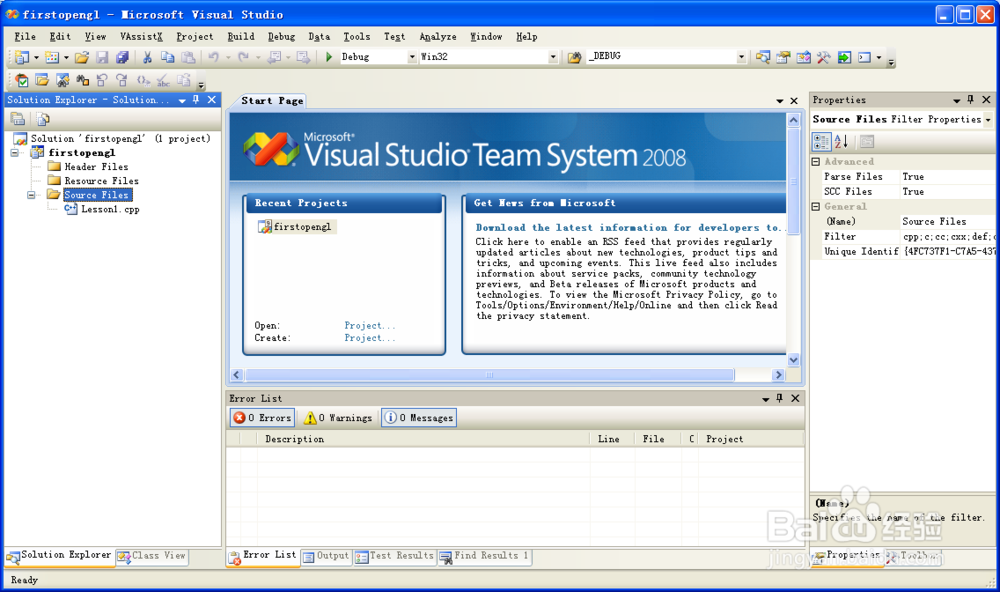Click Show All Files icon in Solution Explorer

(x=43, y=119)
